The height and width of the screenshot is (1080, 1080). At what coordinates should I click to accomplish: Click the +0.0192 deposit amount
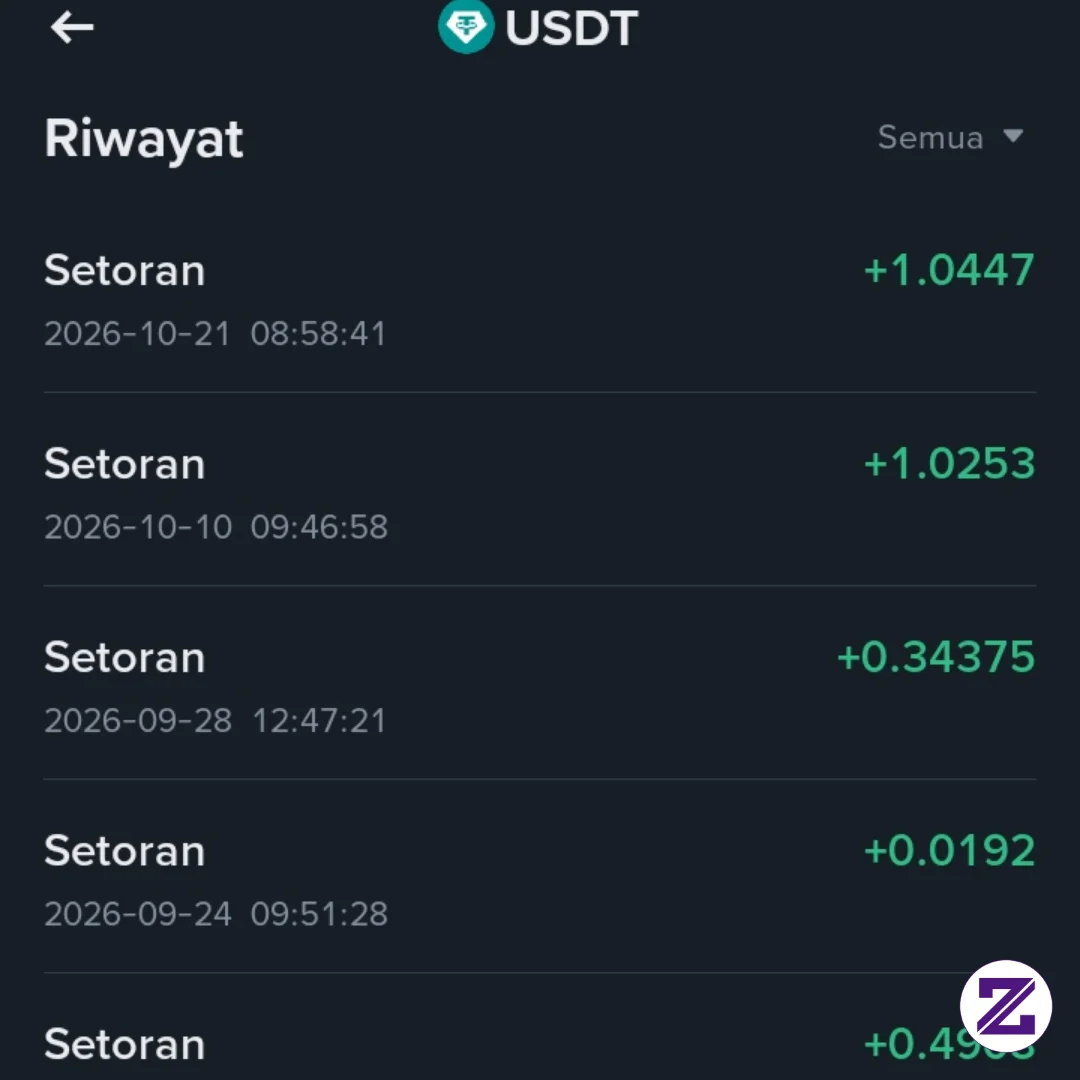click(949, 850)
